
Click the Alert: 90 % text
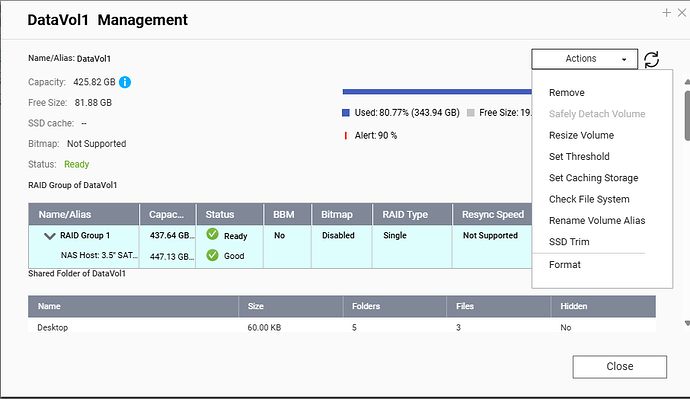(376, 135)
